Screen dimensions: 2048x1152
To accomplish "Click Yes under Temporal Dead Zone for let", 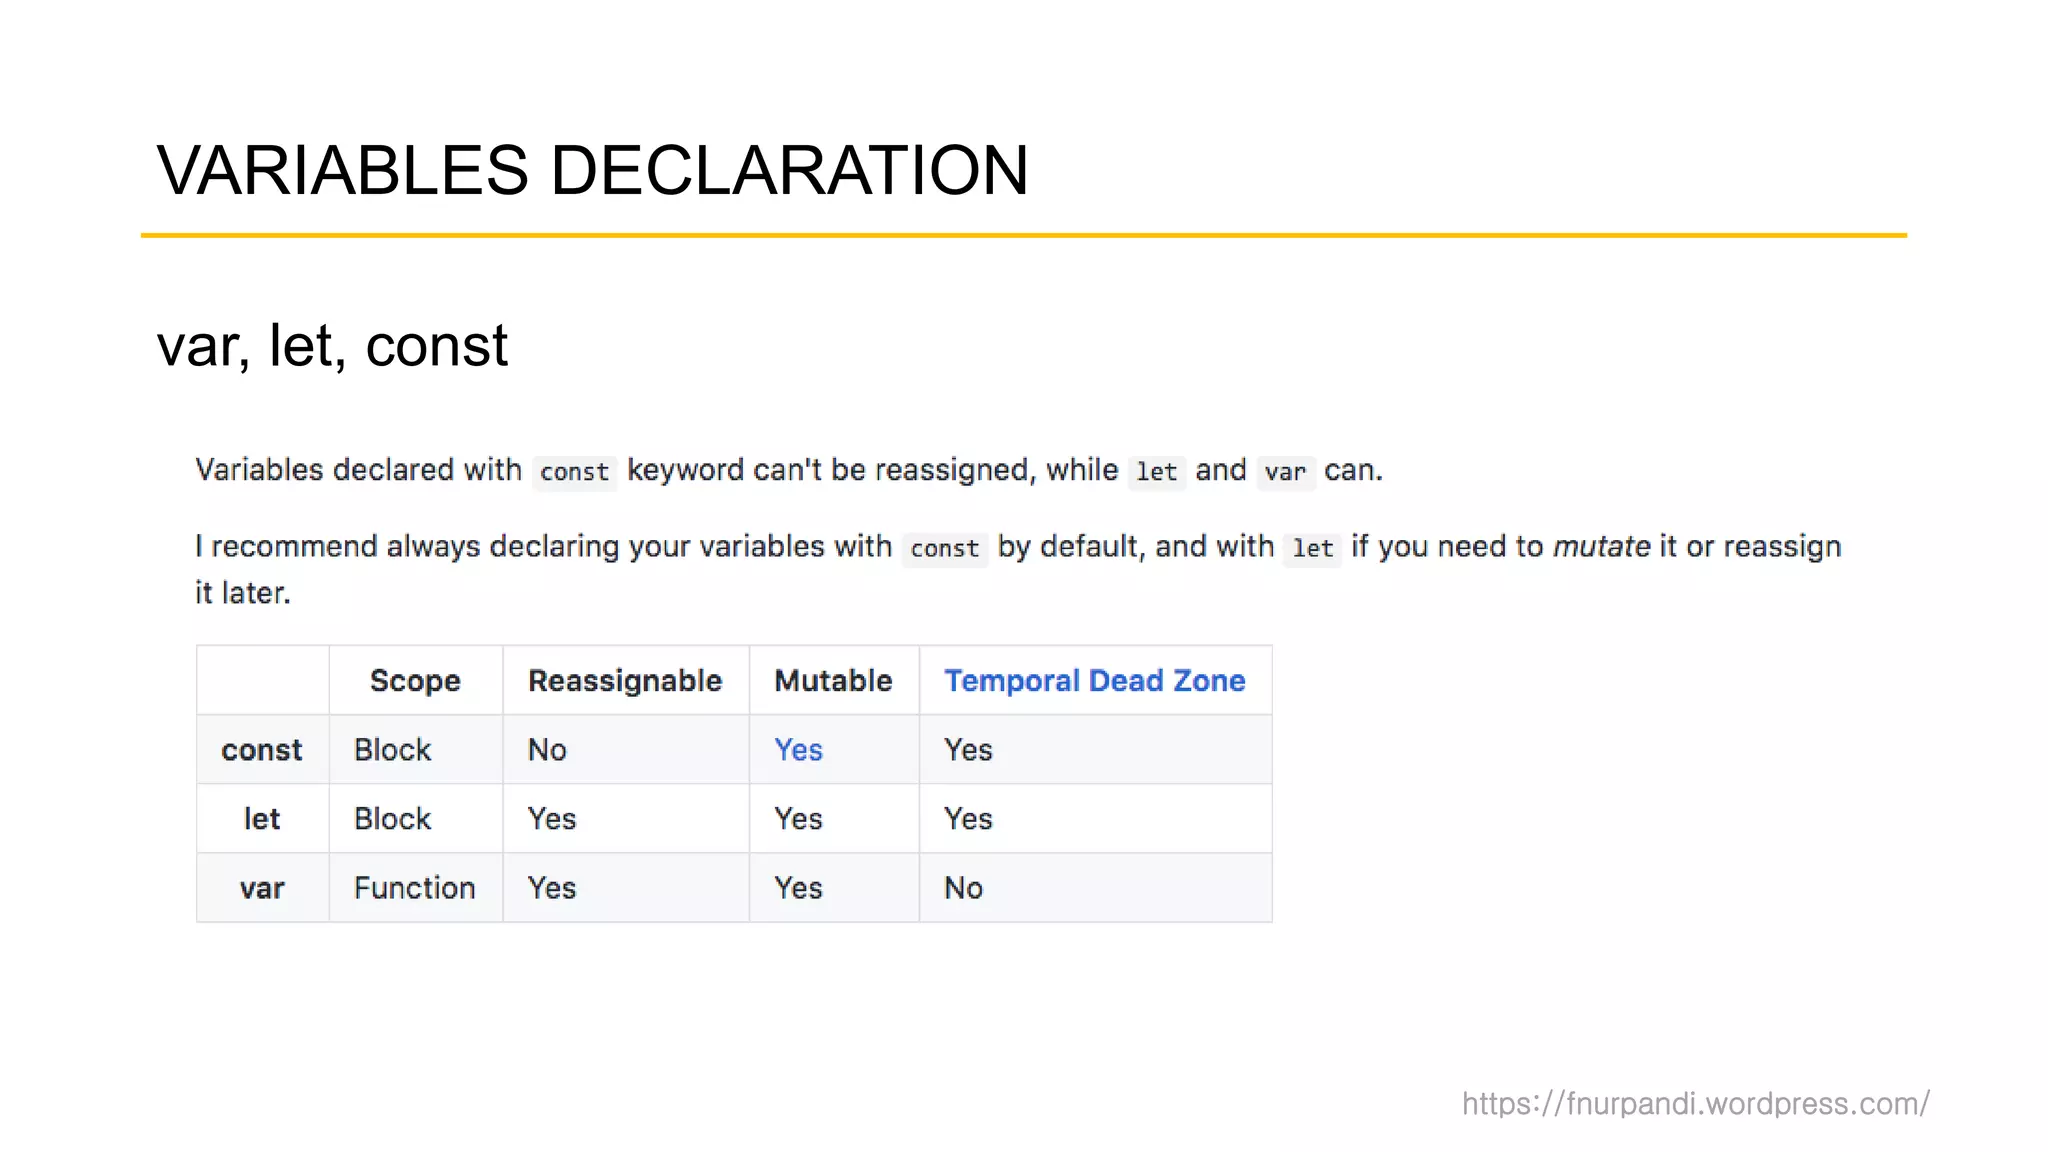I will tap(968, 819).
